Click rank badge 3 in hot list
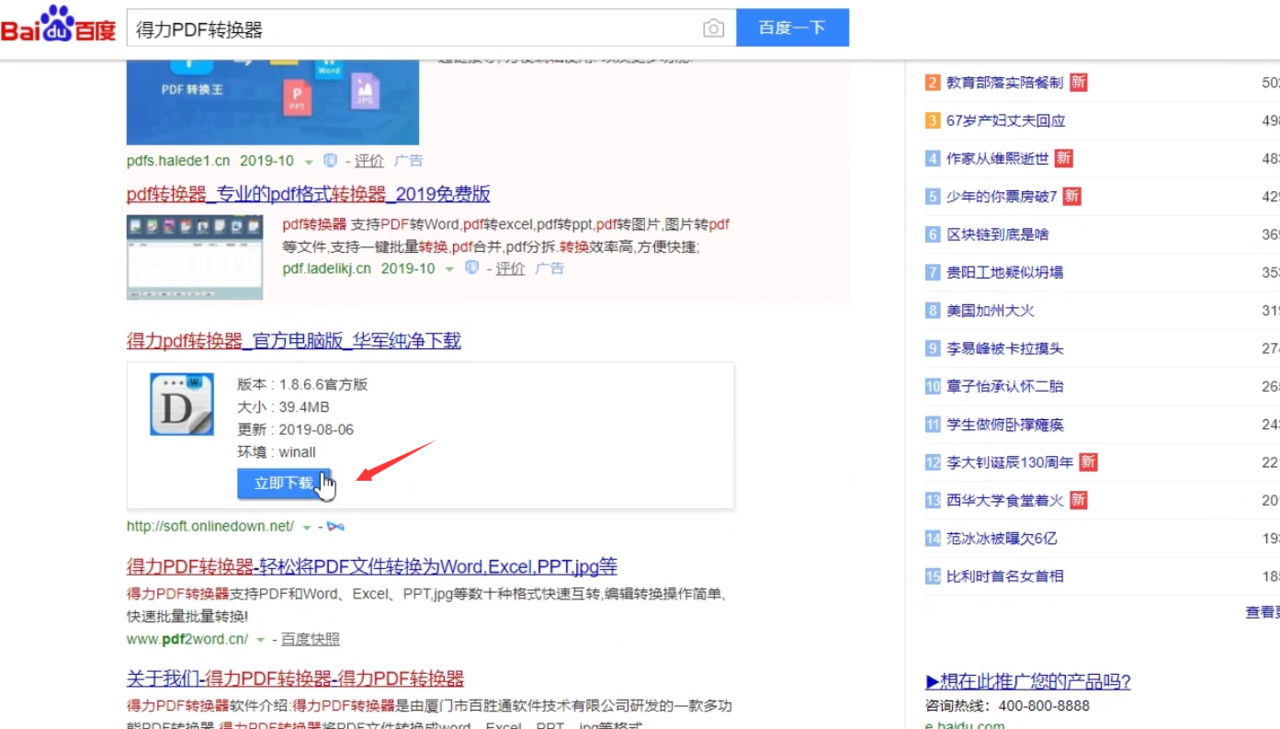Screen dimensions: 1280x729 click(x=933, y=121)
